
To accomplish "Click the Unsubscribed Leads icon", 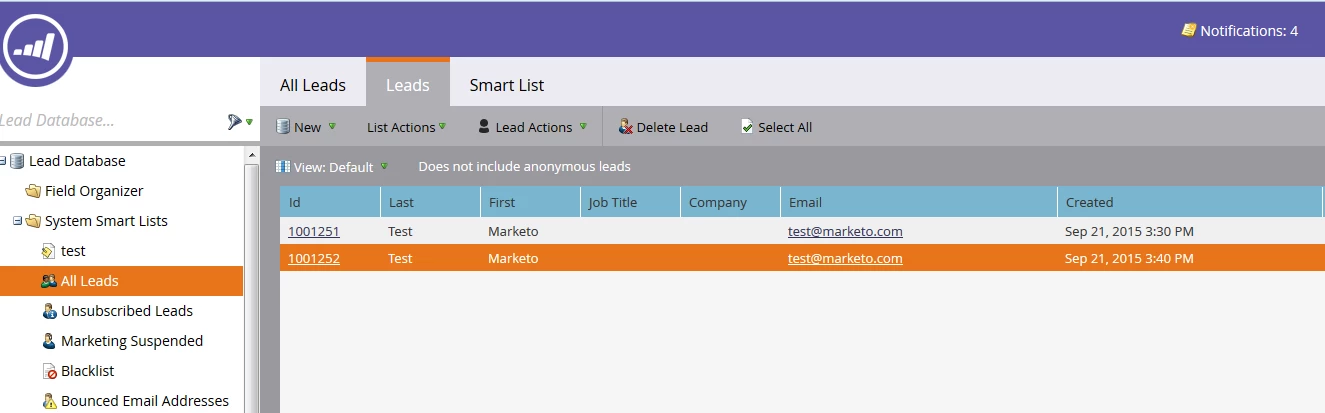I will (x=49, y=311).
